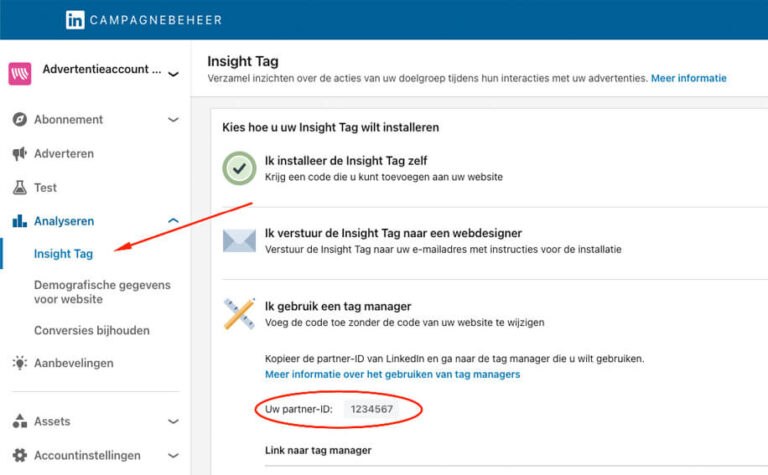
Task: Click the Analyseren bar chart icon
Action: (20, 221)
